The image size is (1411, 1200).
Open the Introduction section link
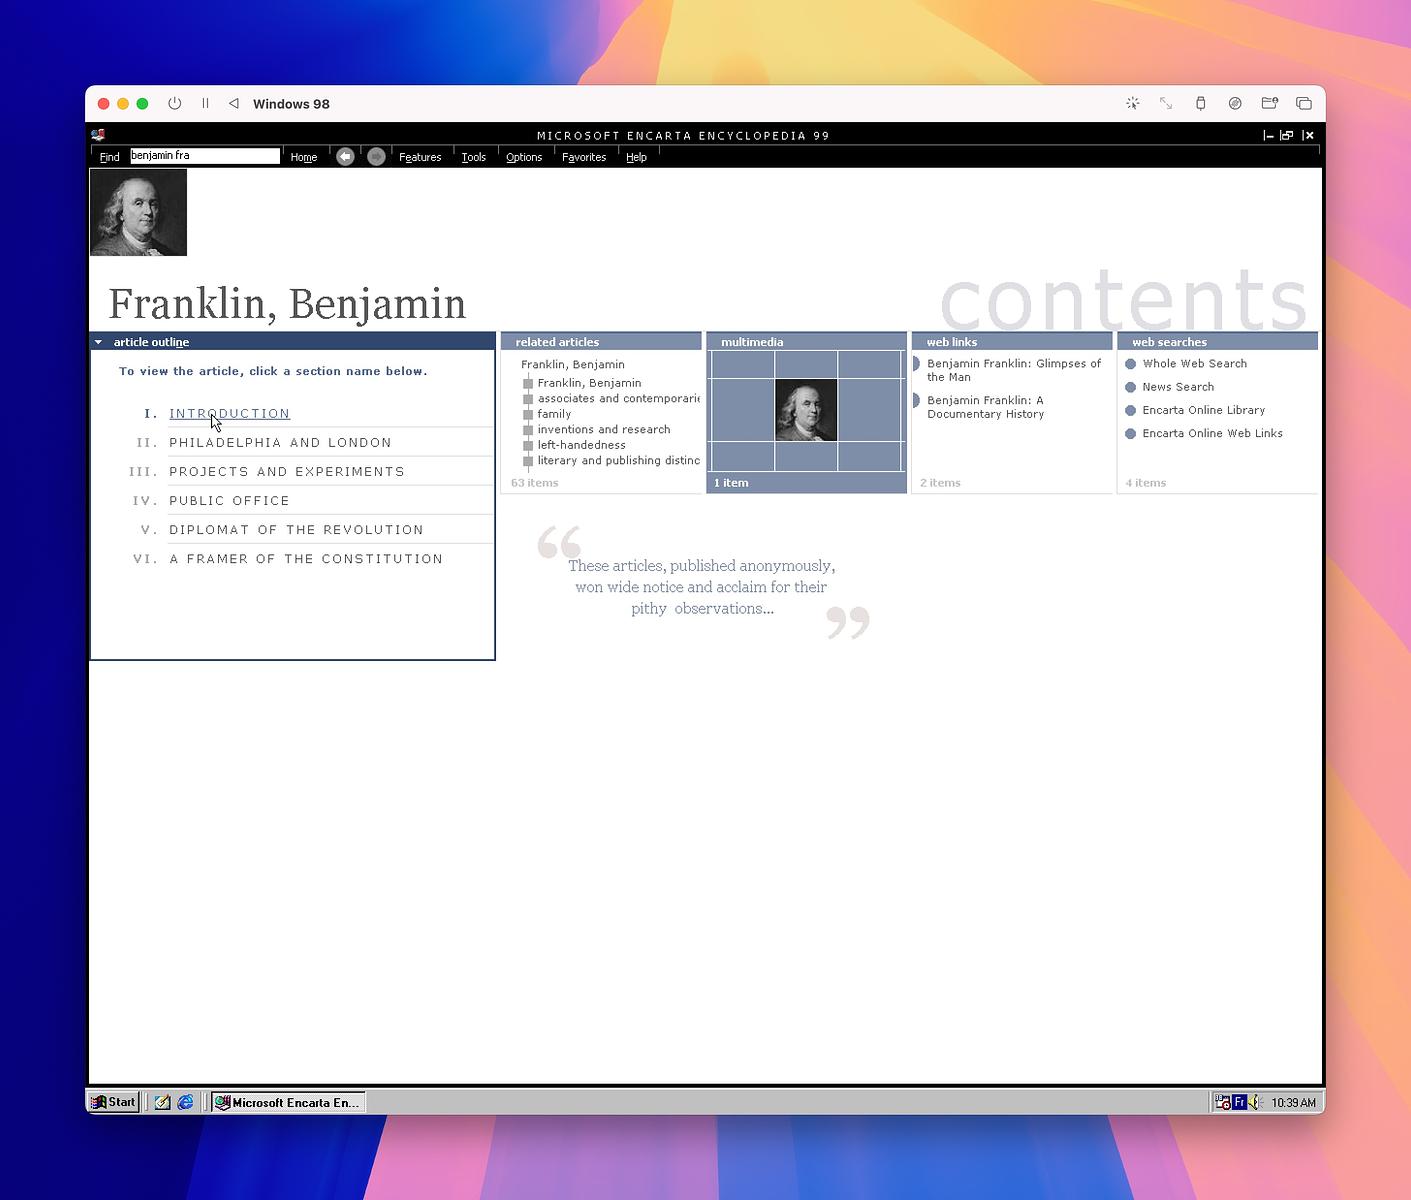coord(229,414)
